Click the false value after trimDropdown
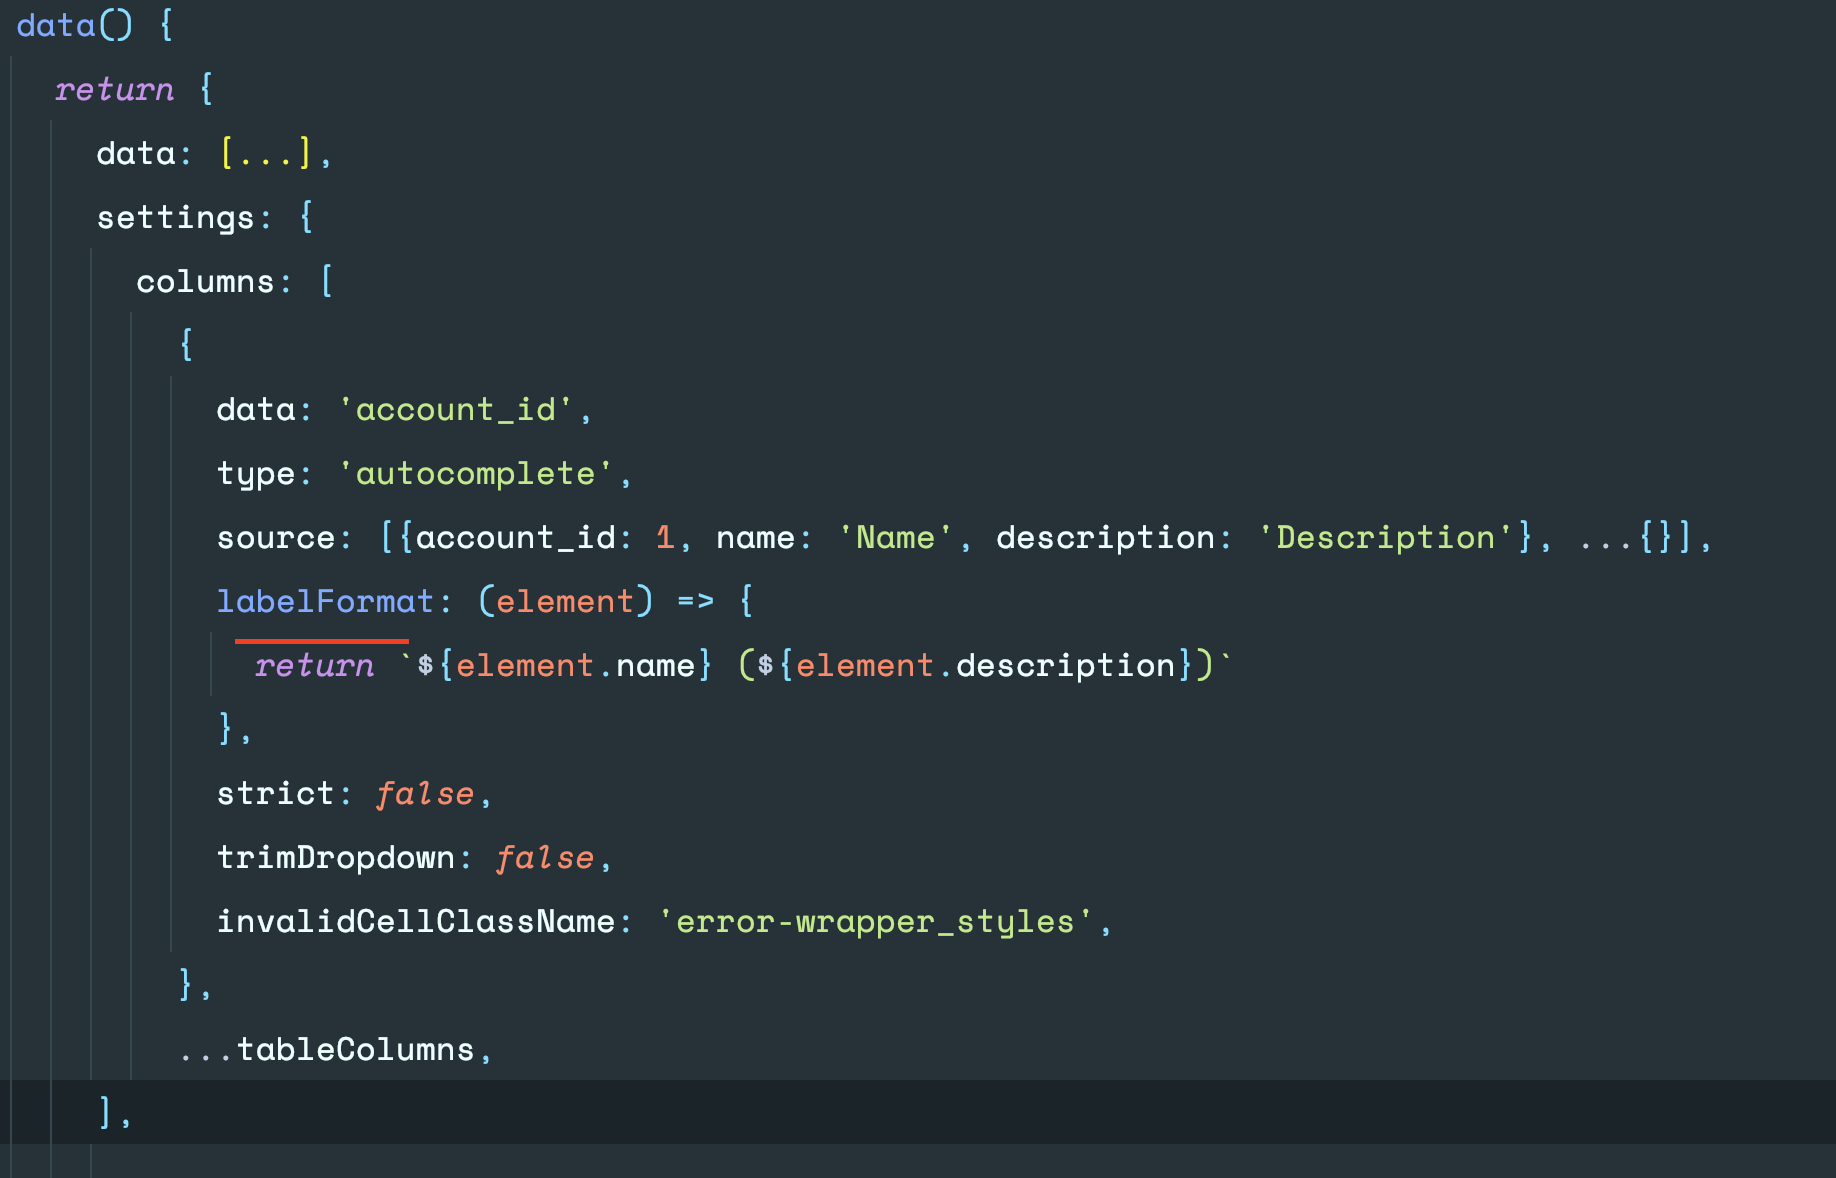Screen dimensions: 1836x1178 (545, 857)
